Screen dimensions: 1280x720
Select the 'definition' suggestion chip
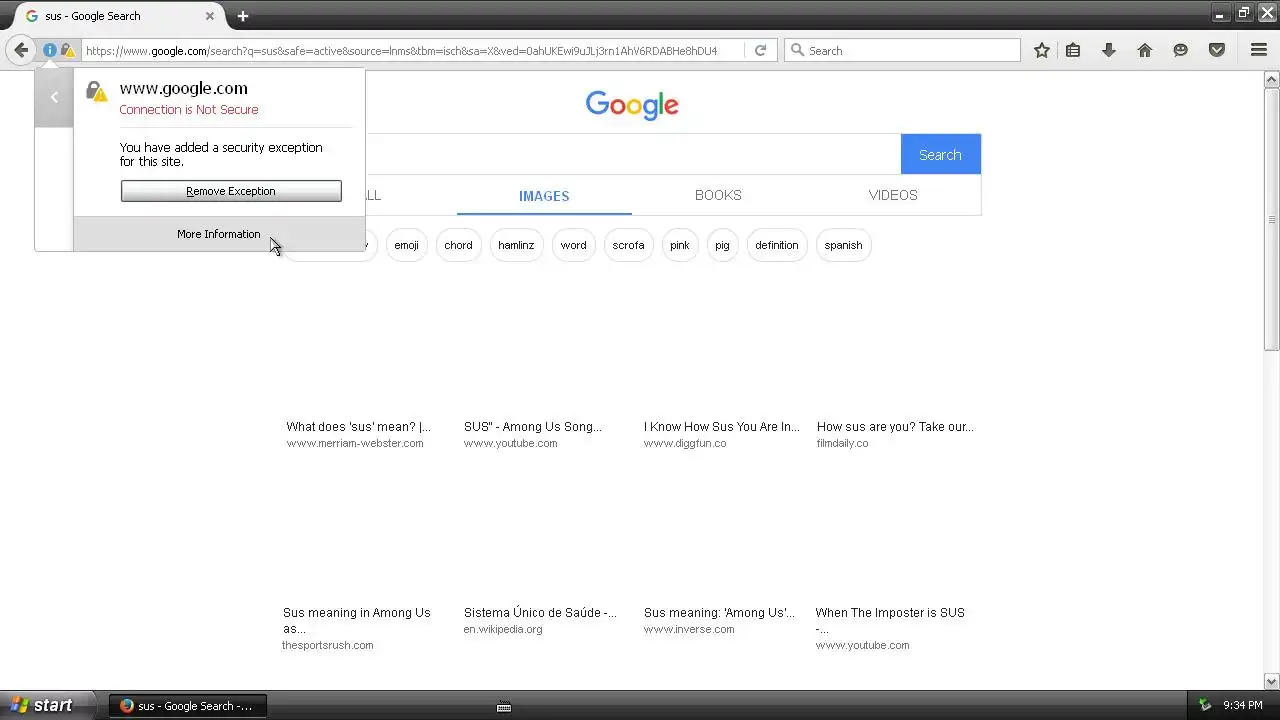point(777,245)
